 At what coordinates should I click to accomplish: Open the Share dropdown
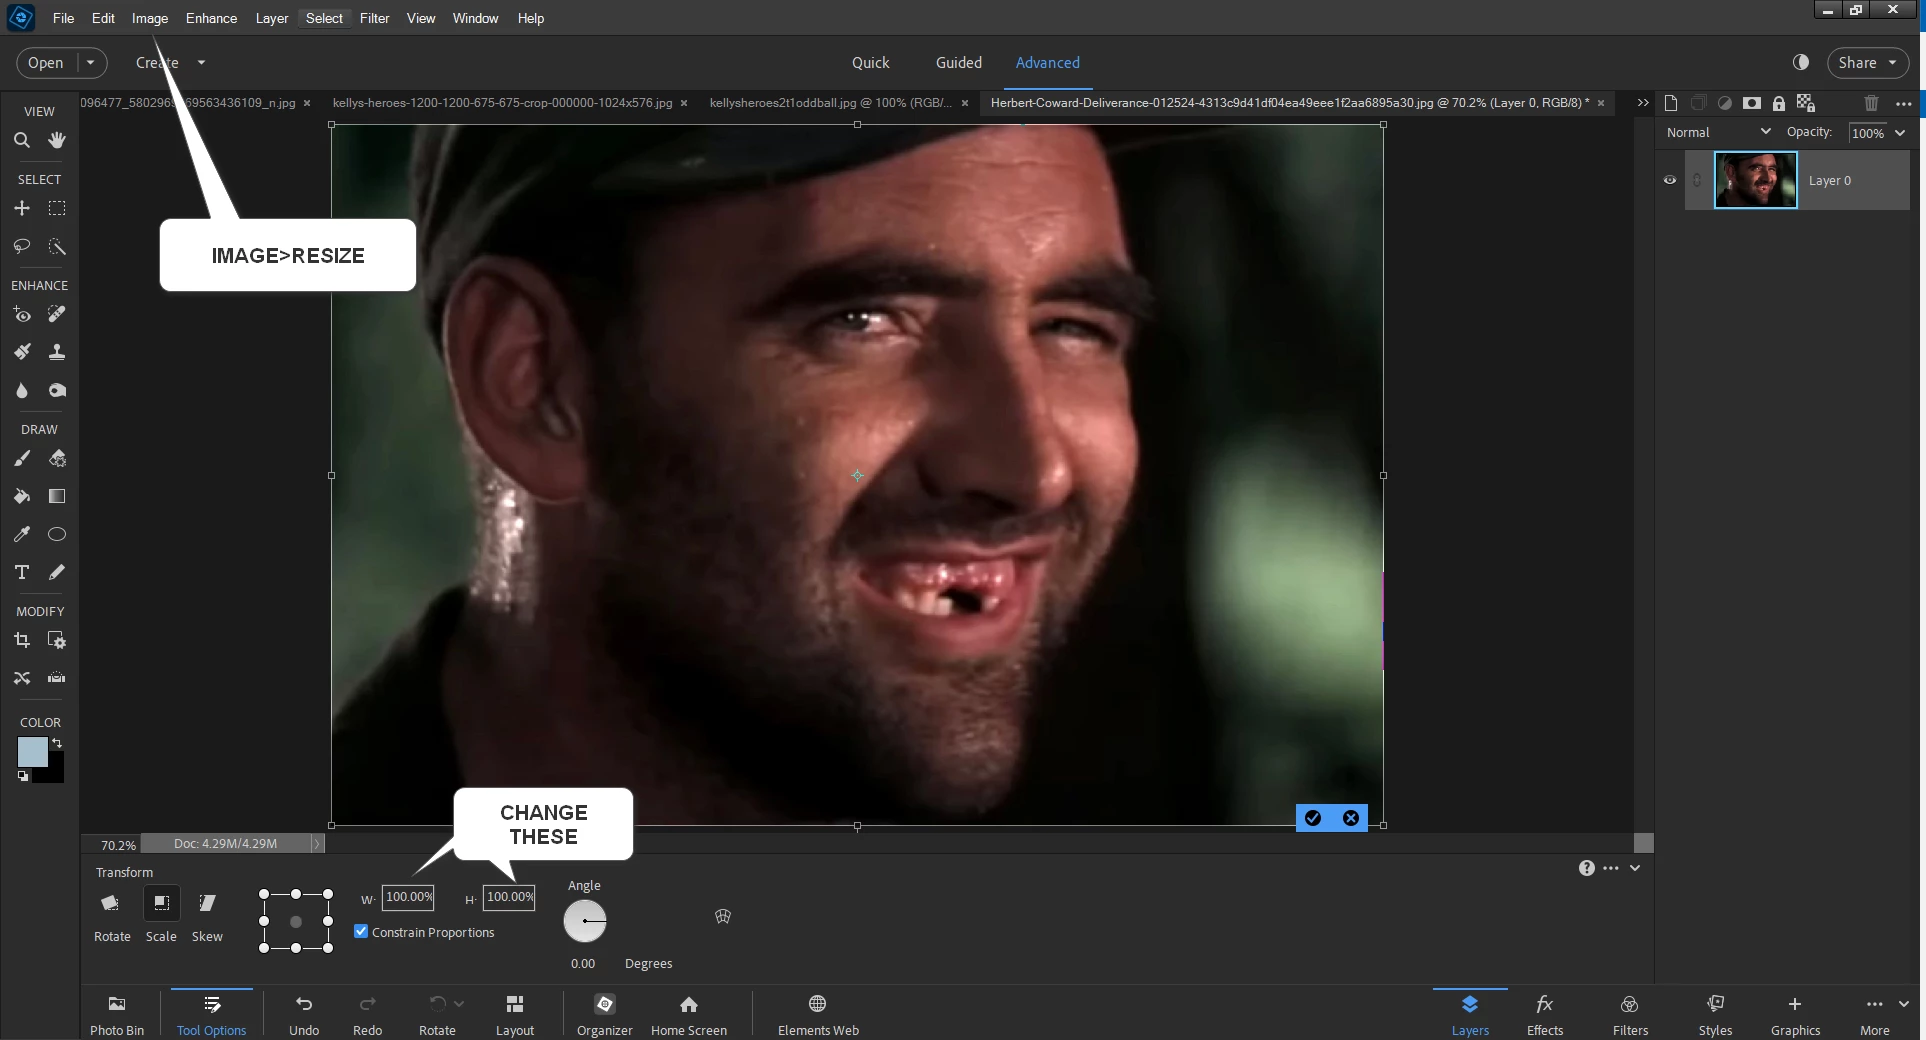(1868, 62)
